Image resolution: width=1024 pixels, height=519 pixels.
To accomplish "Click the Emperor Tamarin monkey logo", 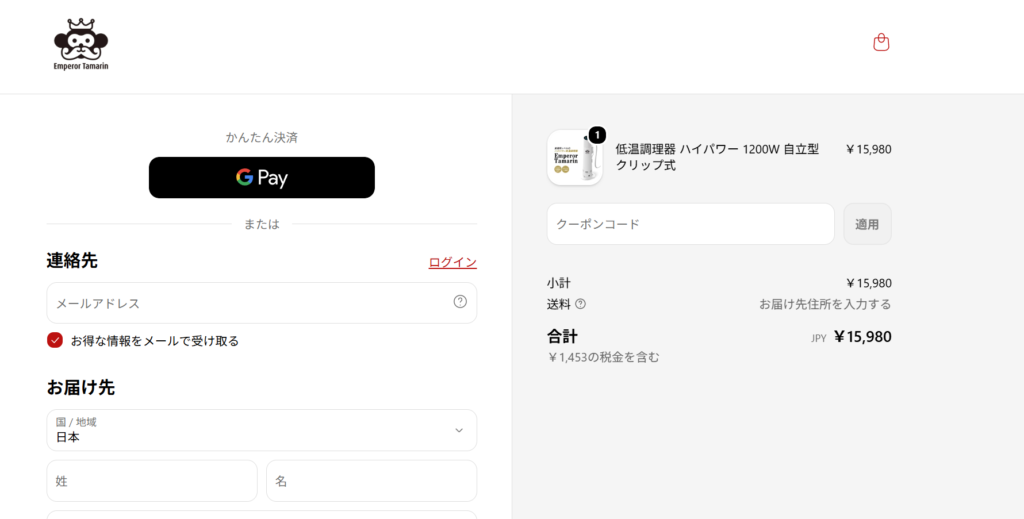I will click(x=81, y=44).
